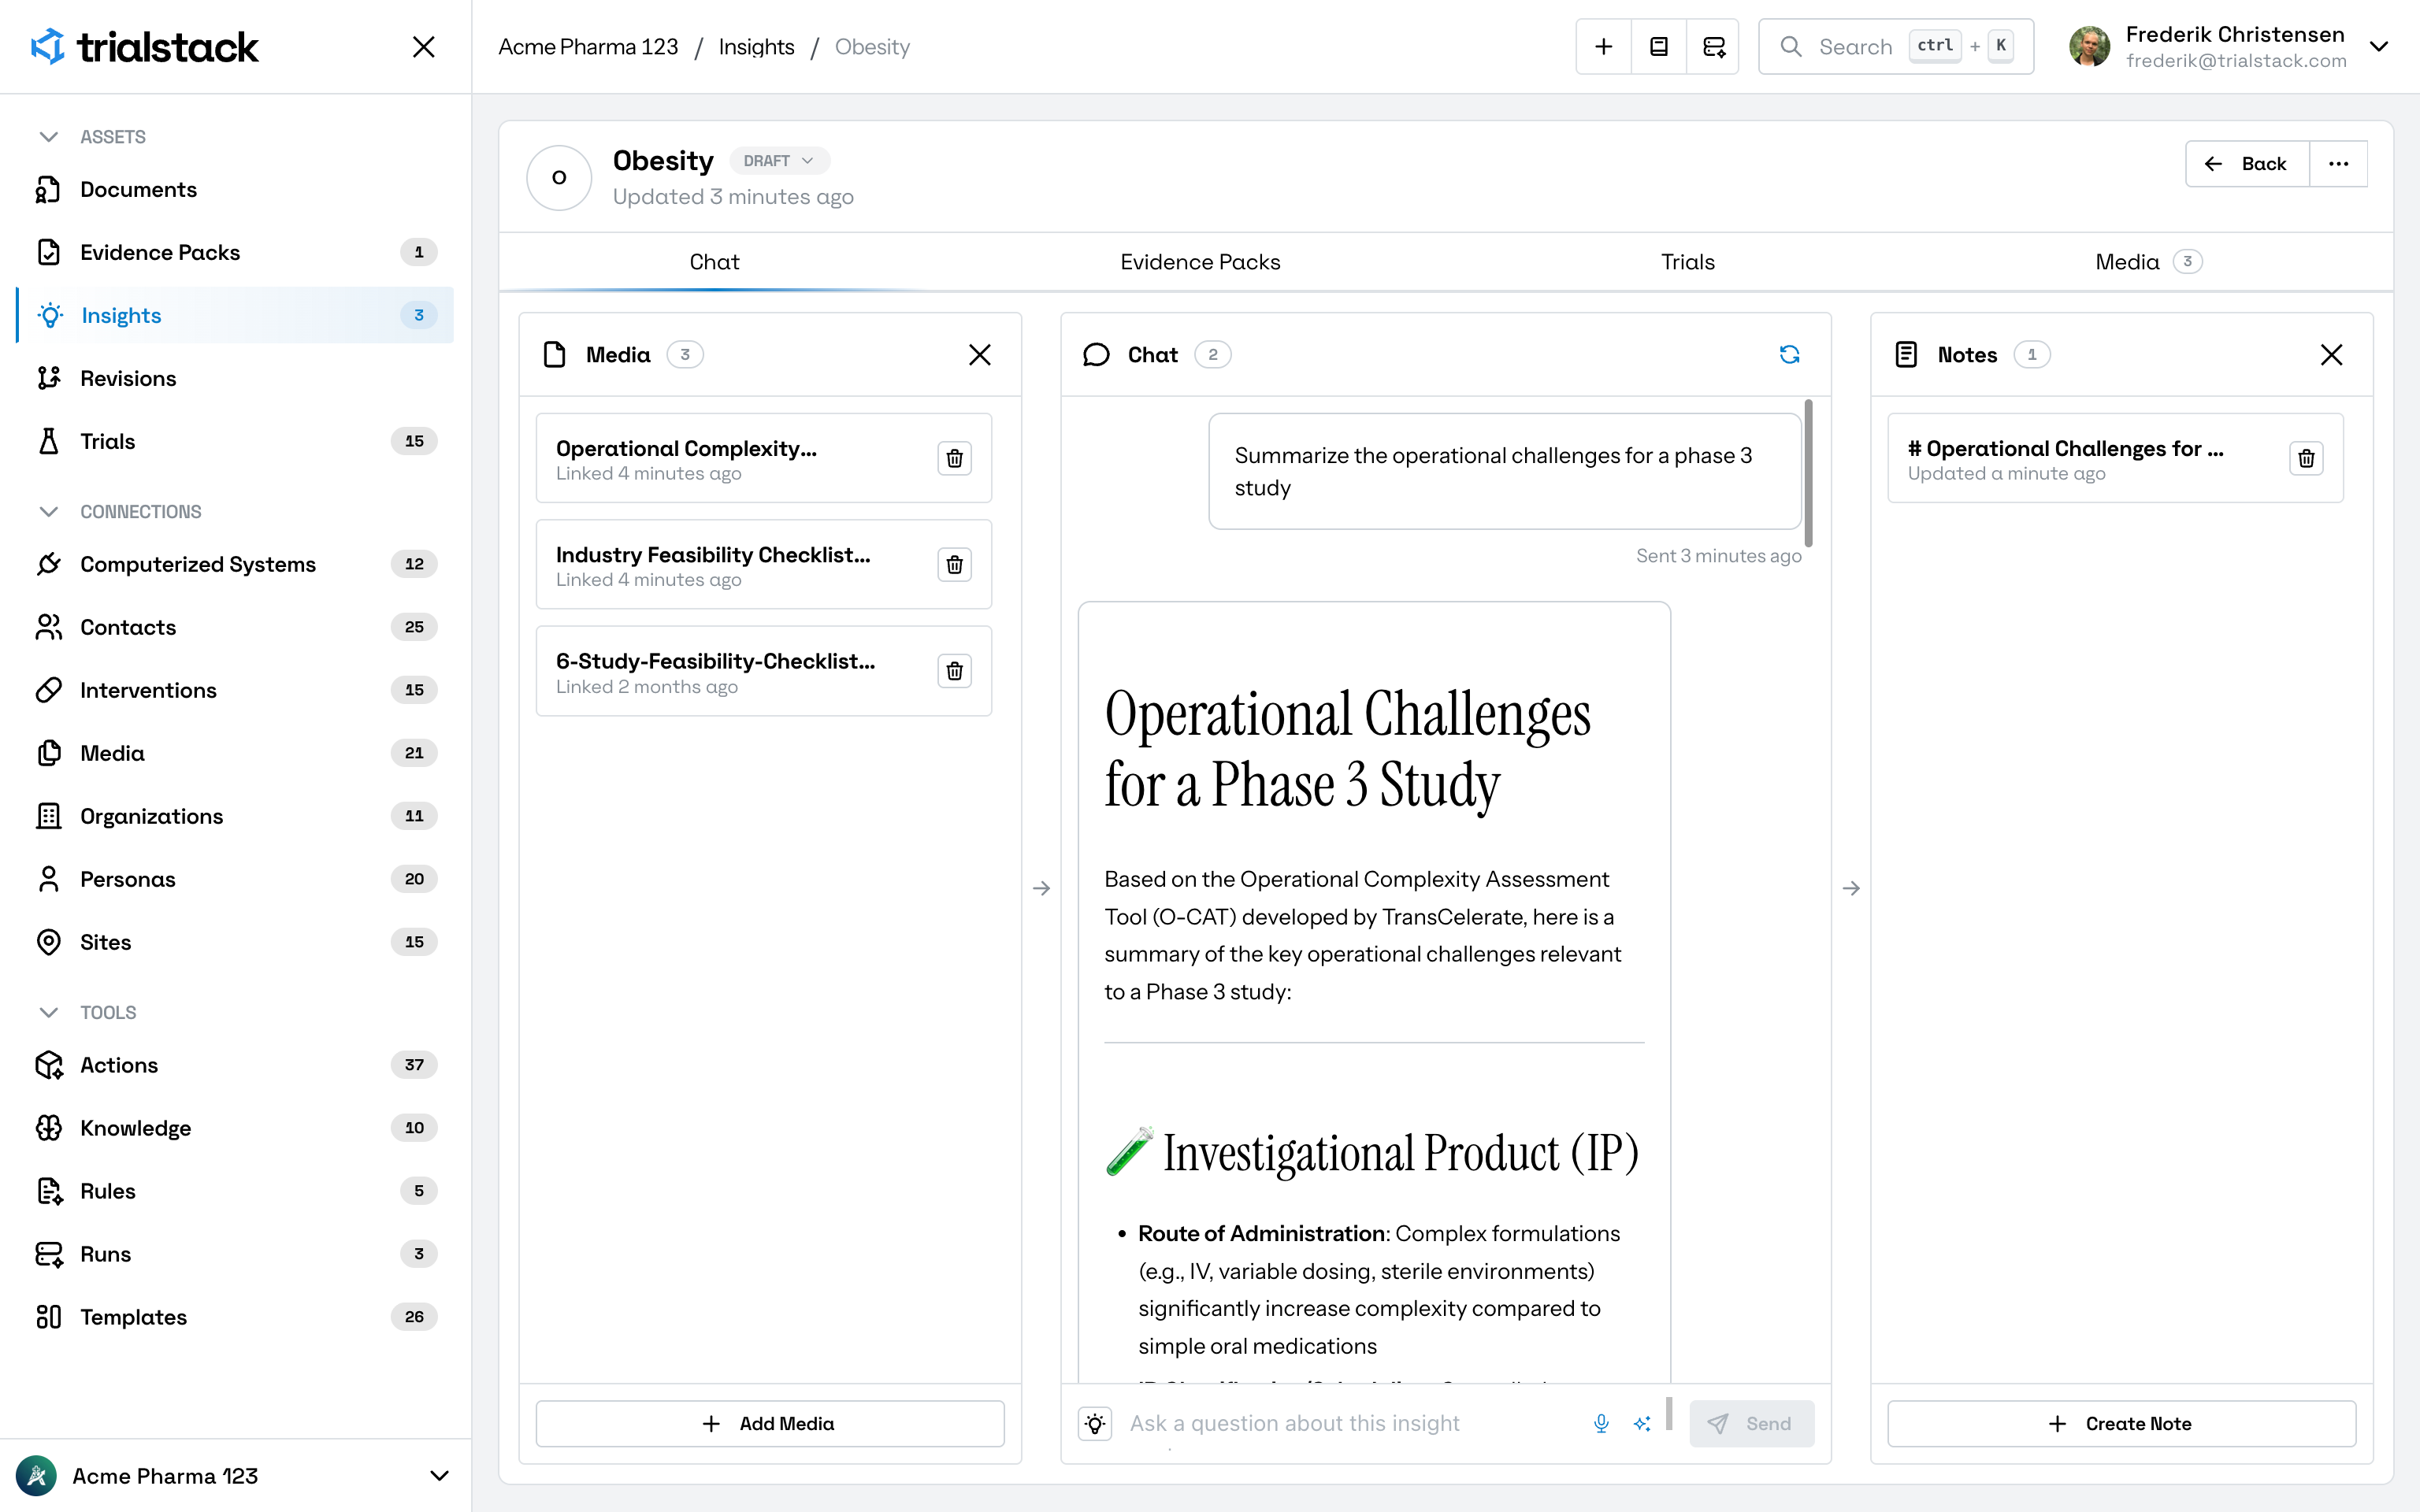Close the Notes panel

[x=2331, y=355]
